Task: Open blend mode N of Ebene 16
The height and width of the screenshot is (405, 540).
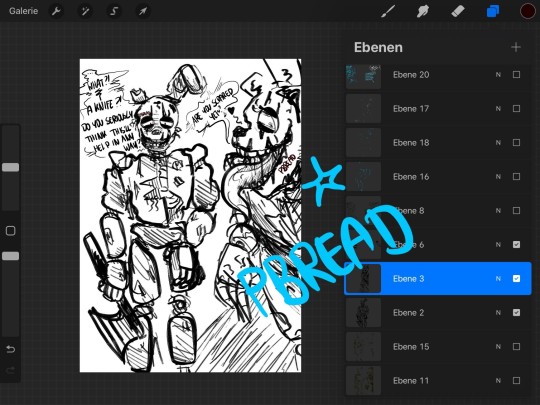Action: (x=498, y=177)
